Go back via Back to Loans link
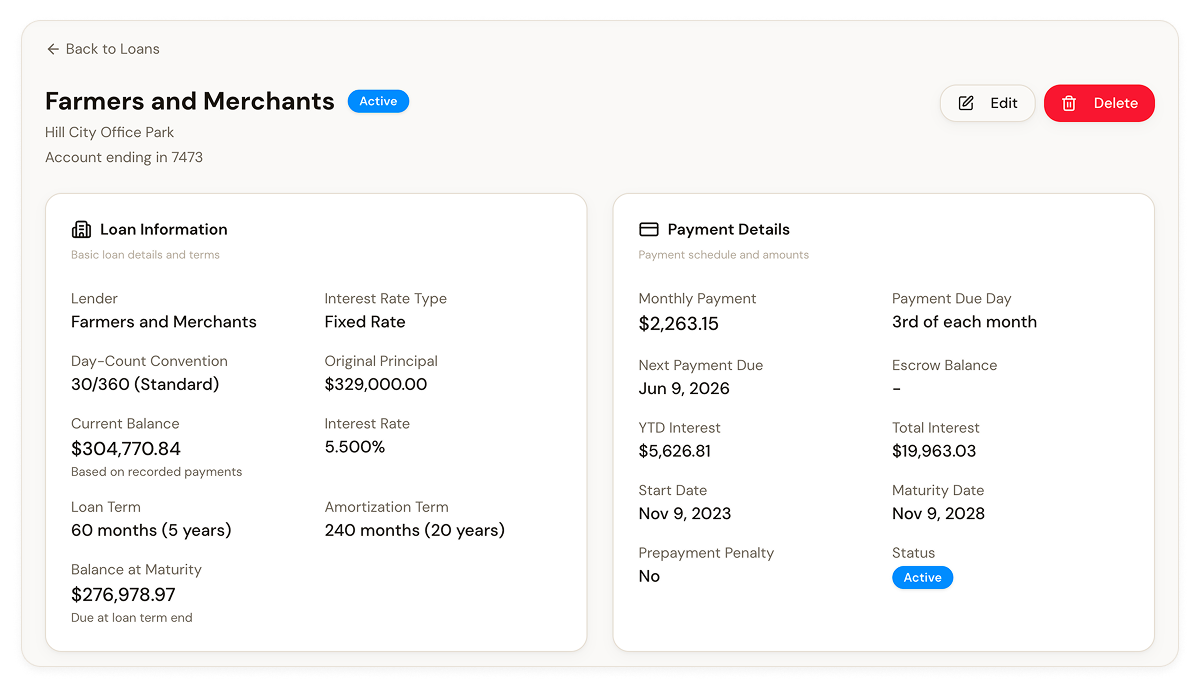The height and width of the screenshot is (687, 1200). (x=103, y=49)
